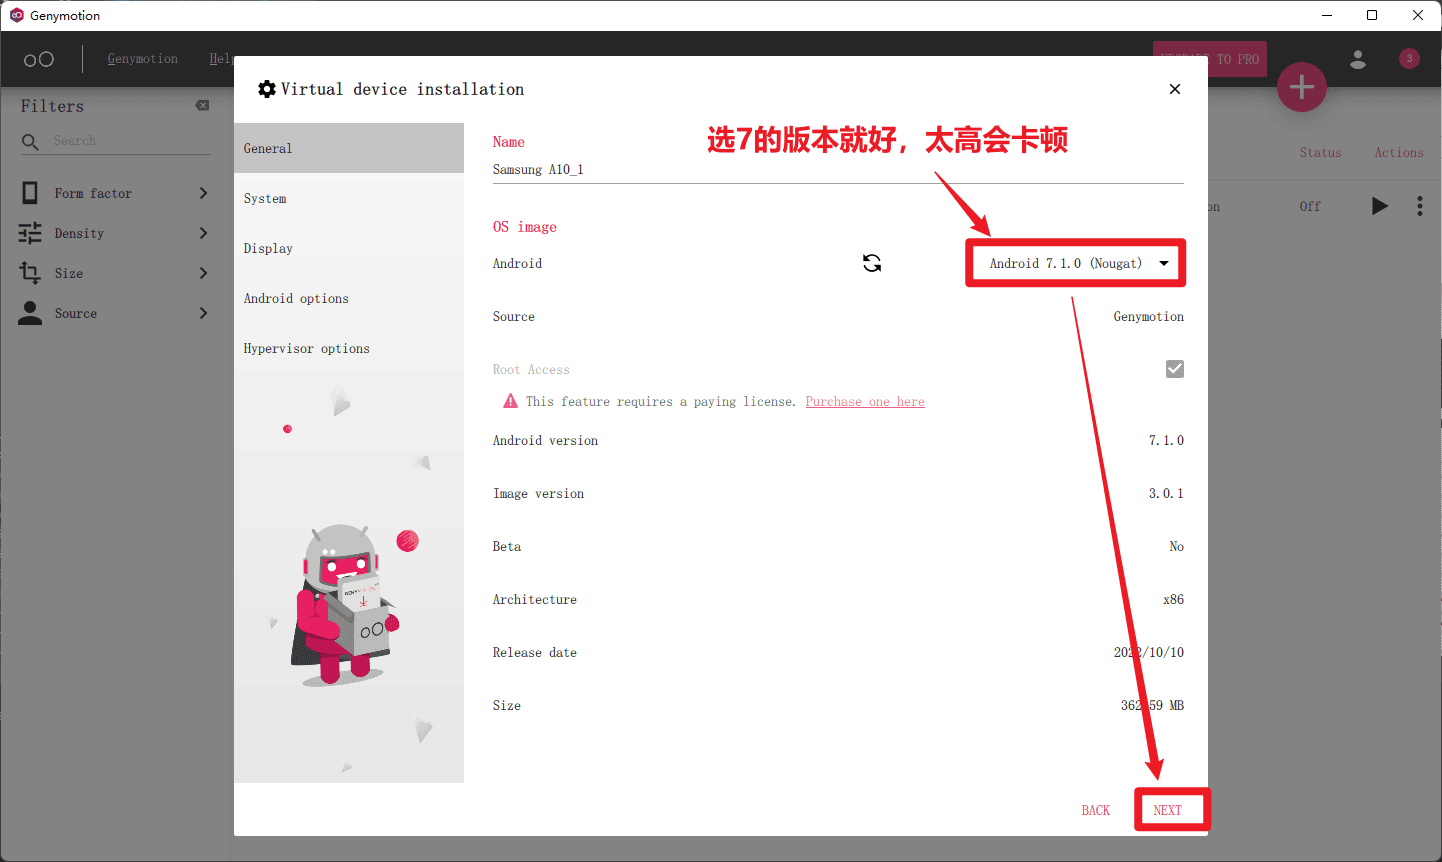The width and height of the screenshot is (1442, 862).
Task: Toggle the Root Access checkbox
Action: (x=1175, y=369)
